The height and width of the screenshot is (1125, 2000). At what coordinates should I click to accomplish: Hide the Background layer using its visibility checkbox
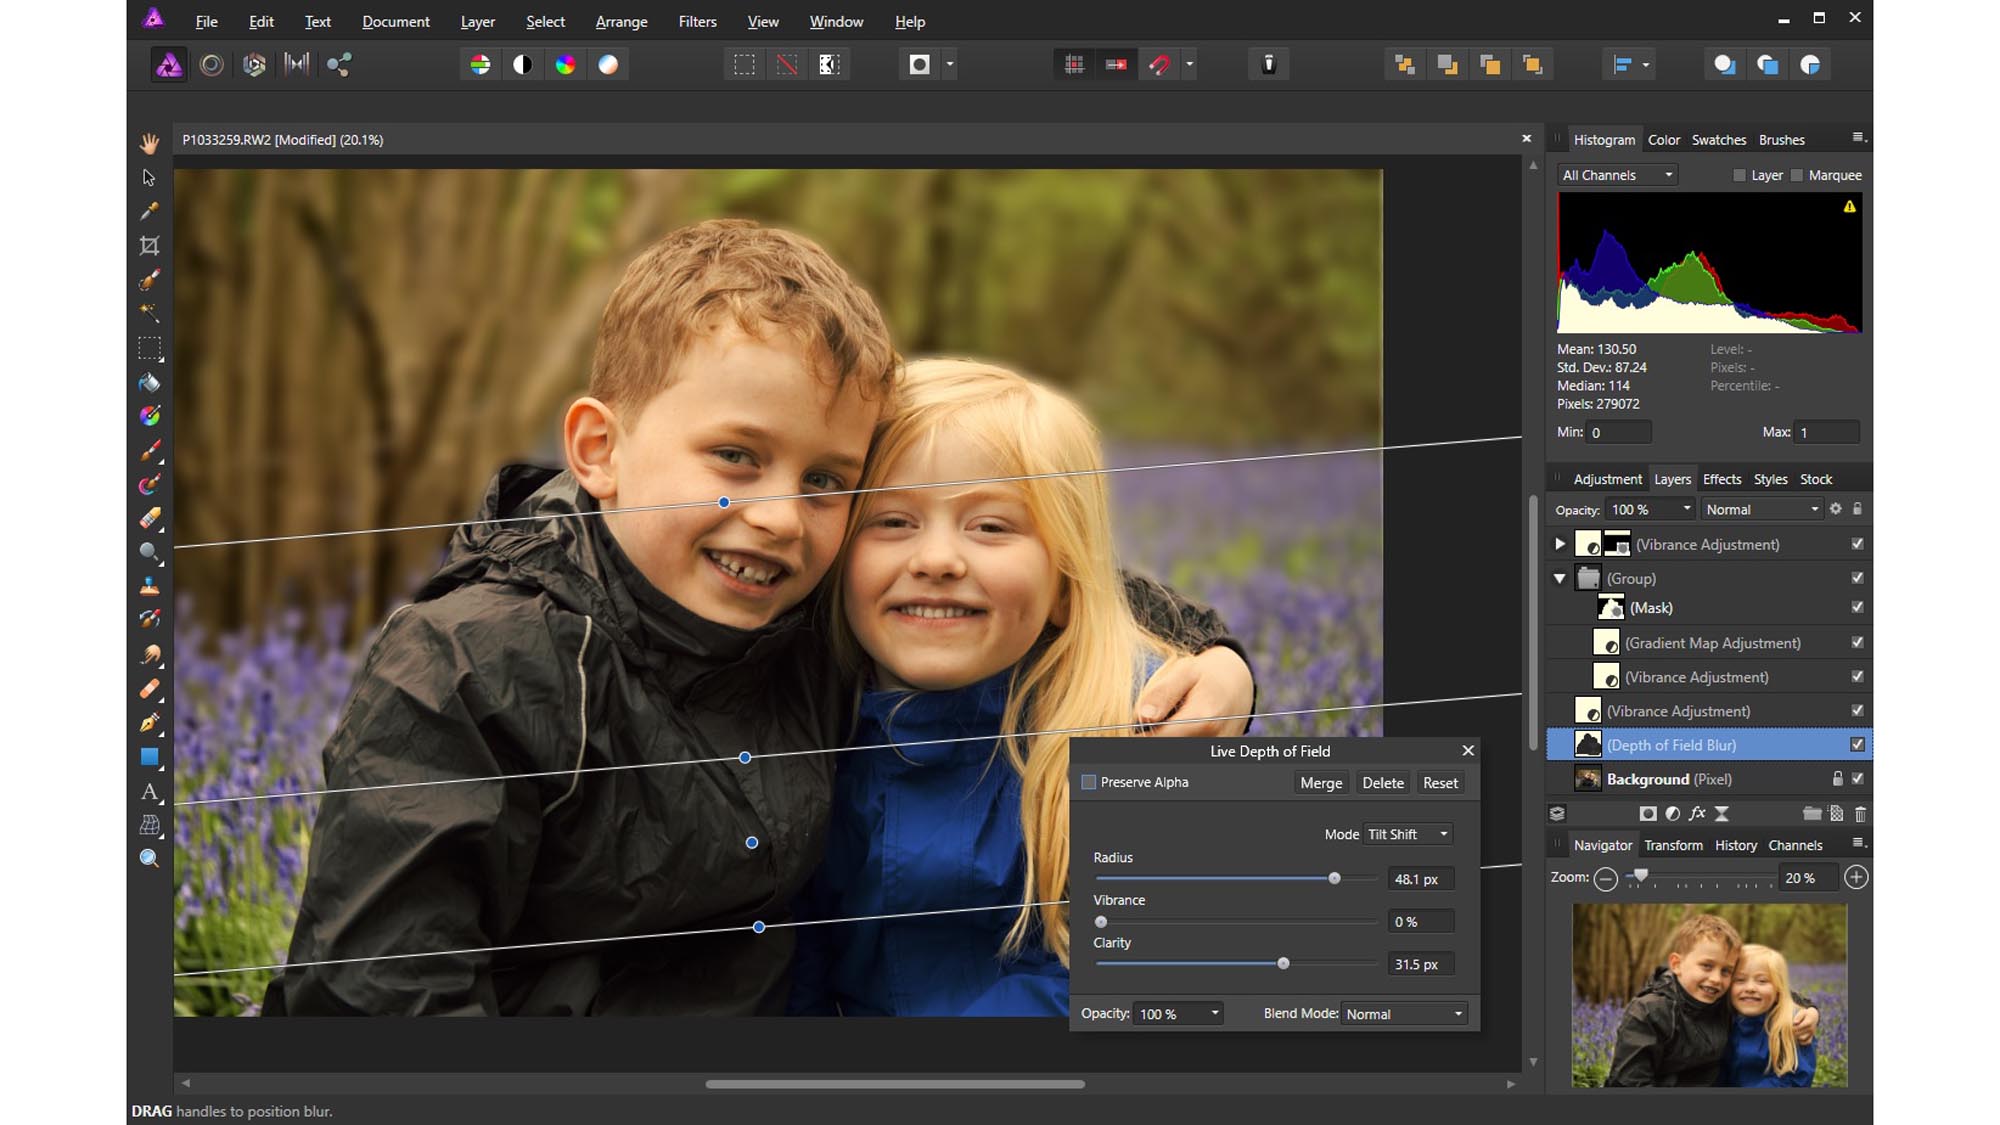click(1858, 779)
